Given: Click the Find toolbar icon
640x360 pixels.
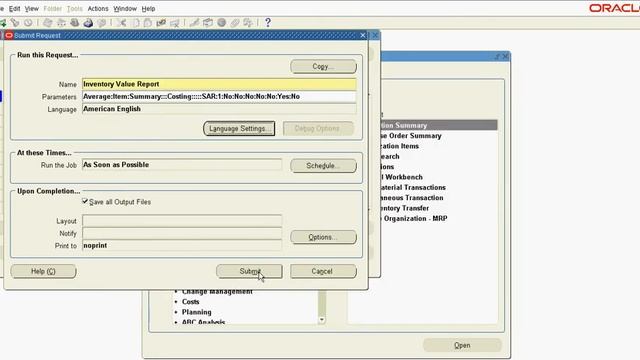Looking at the screenshot, I should coord(15,23).
